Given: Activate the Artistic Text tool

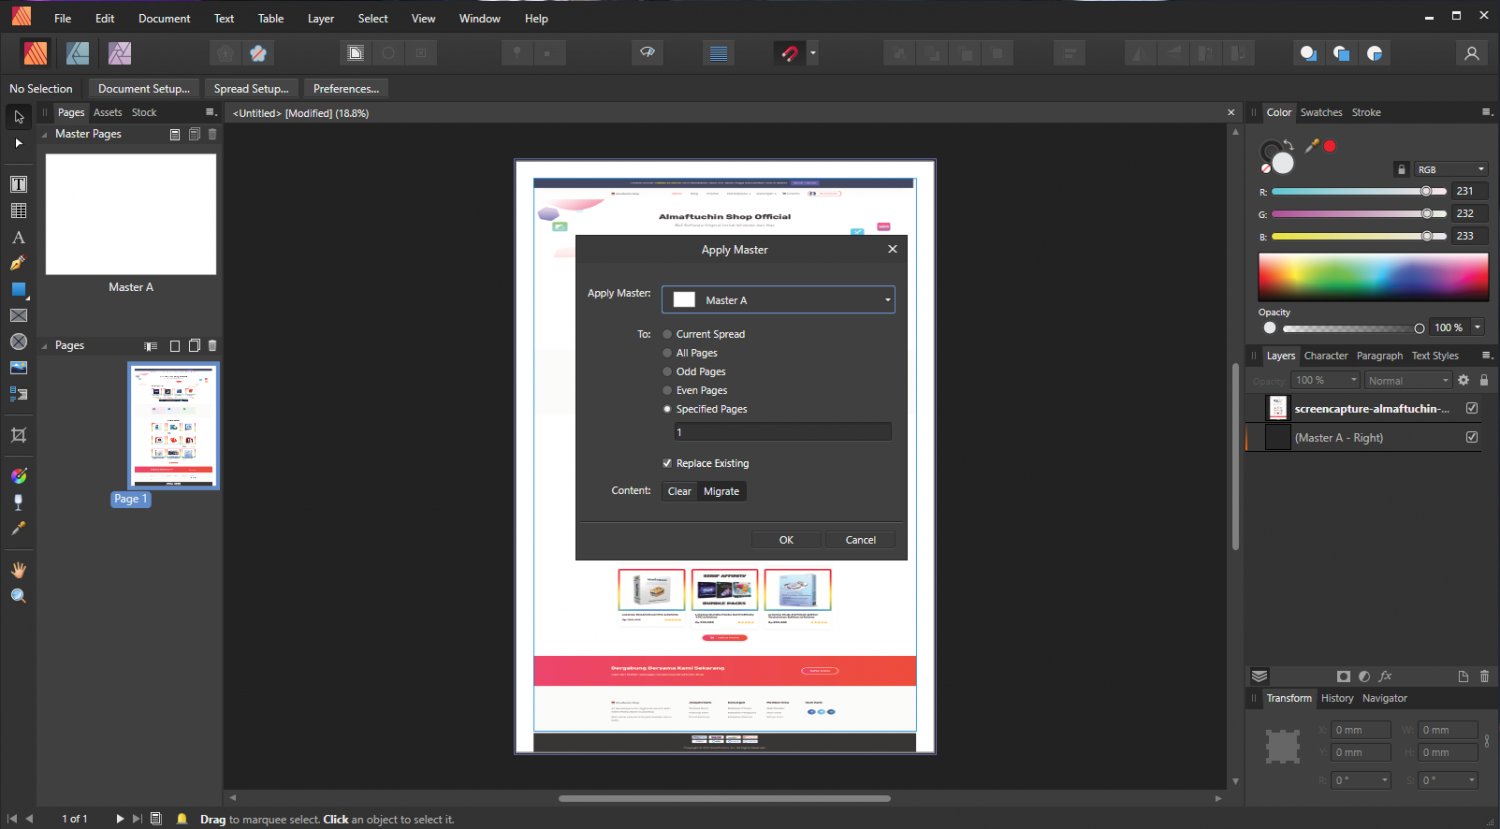Looking at the screenshot, I should [x=18, y=237].
